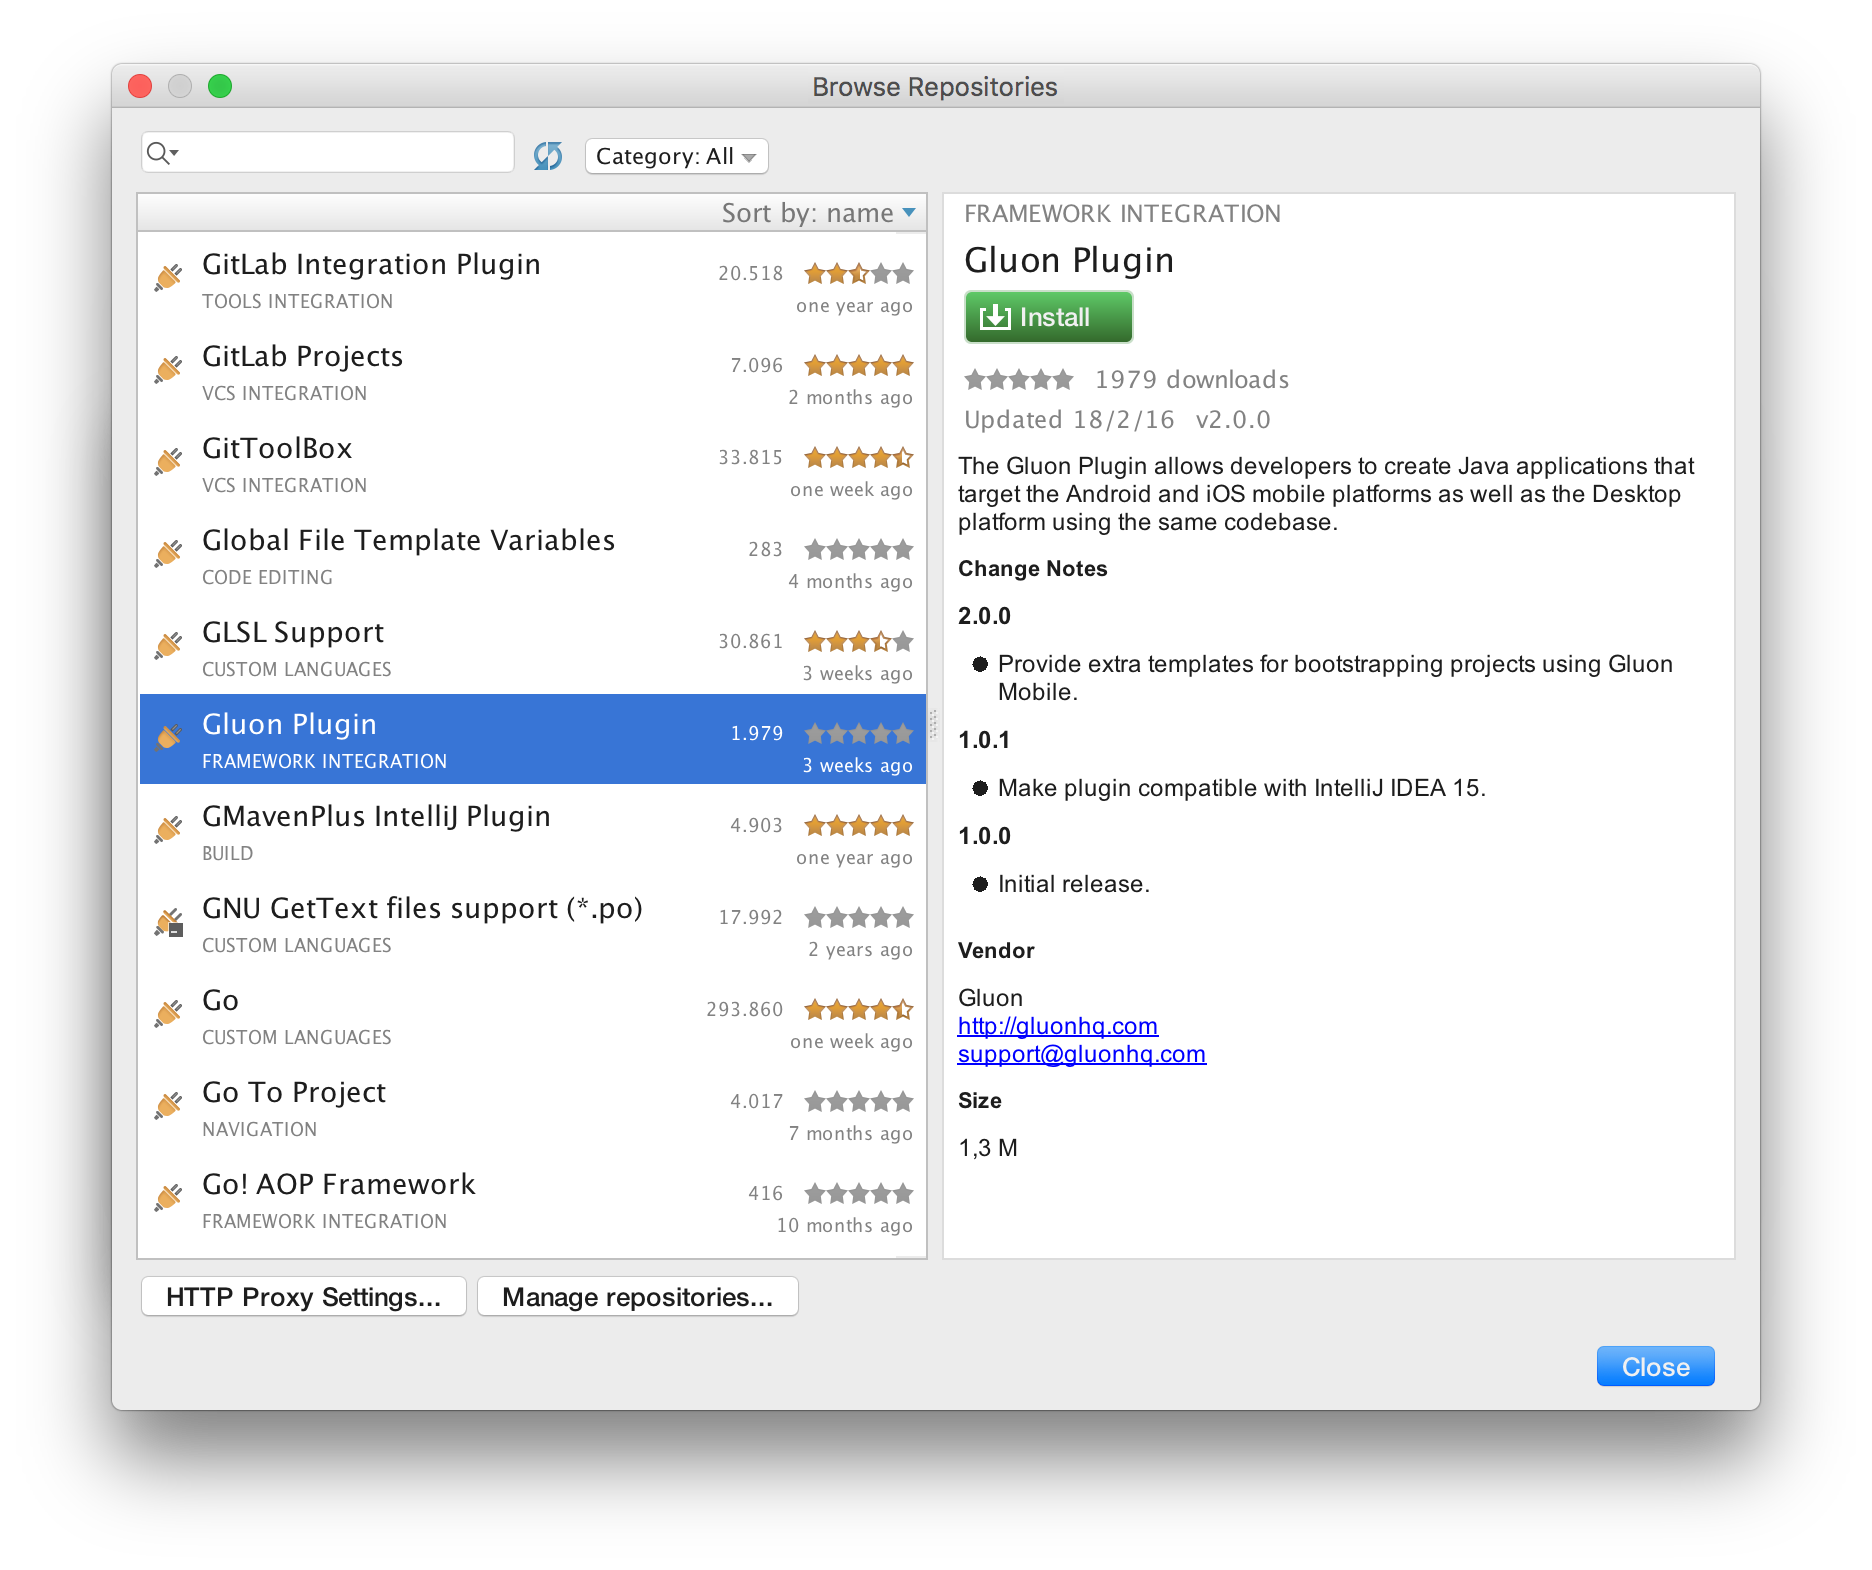
Task: Select GMavenPlus IntelliJ Plugin in the list
Action: 532,832
